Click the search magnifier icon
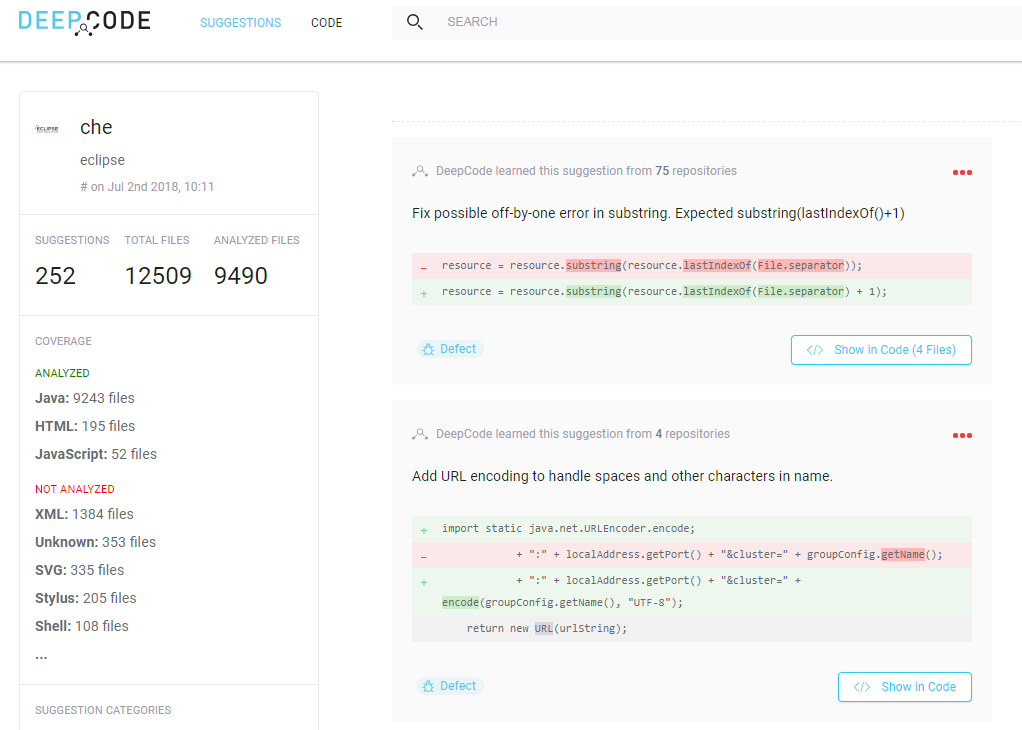Viewport: 1022px width, 730px height. pos(415,21)
